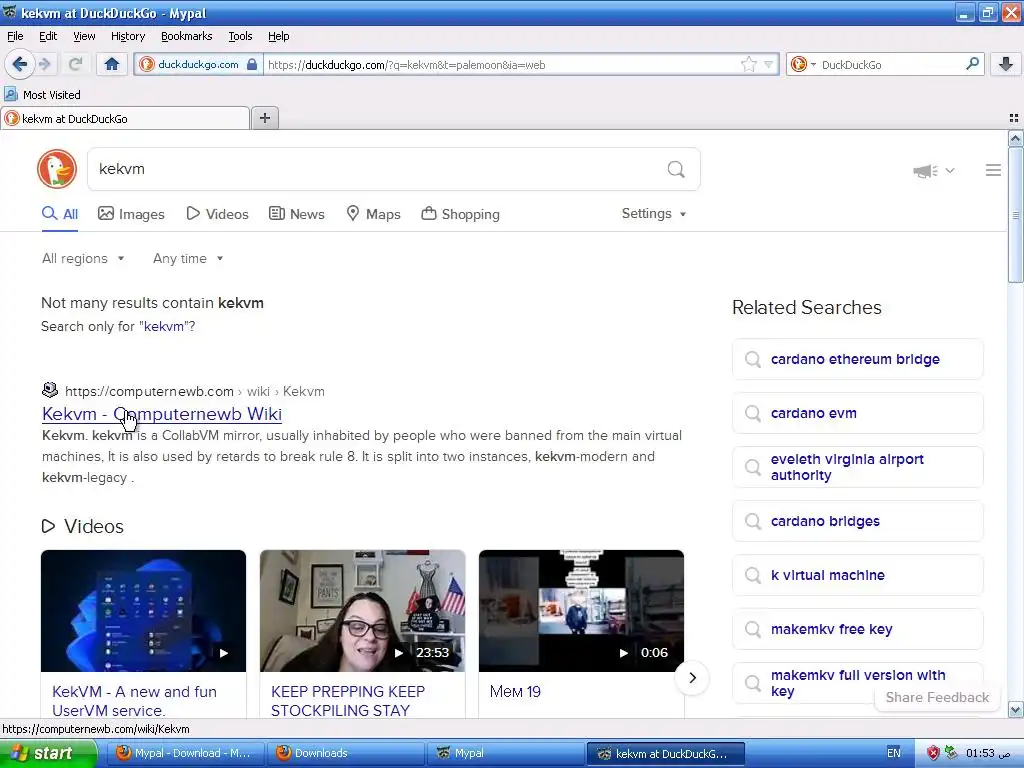Viewport: 1024px width, 768px height.
Task: Switch to the Videos results tab
Action: click(217, 214)
